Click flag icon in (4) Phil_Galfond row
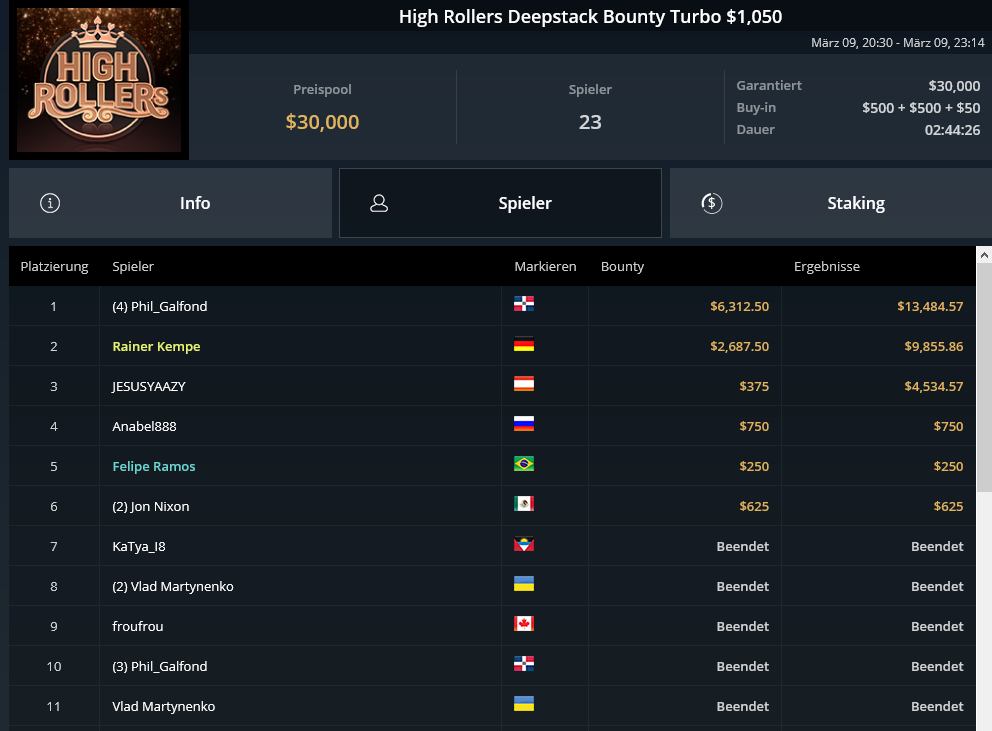The height and width of the screenshot is (731, 992). (524, 304)
